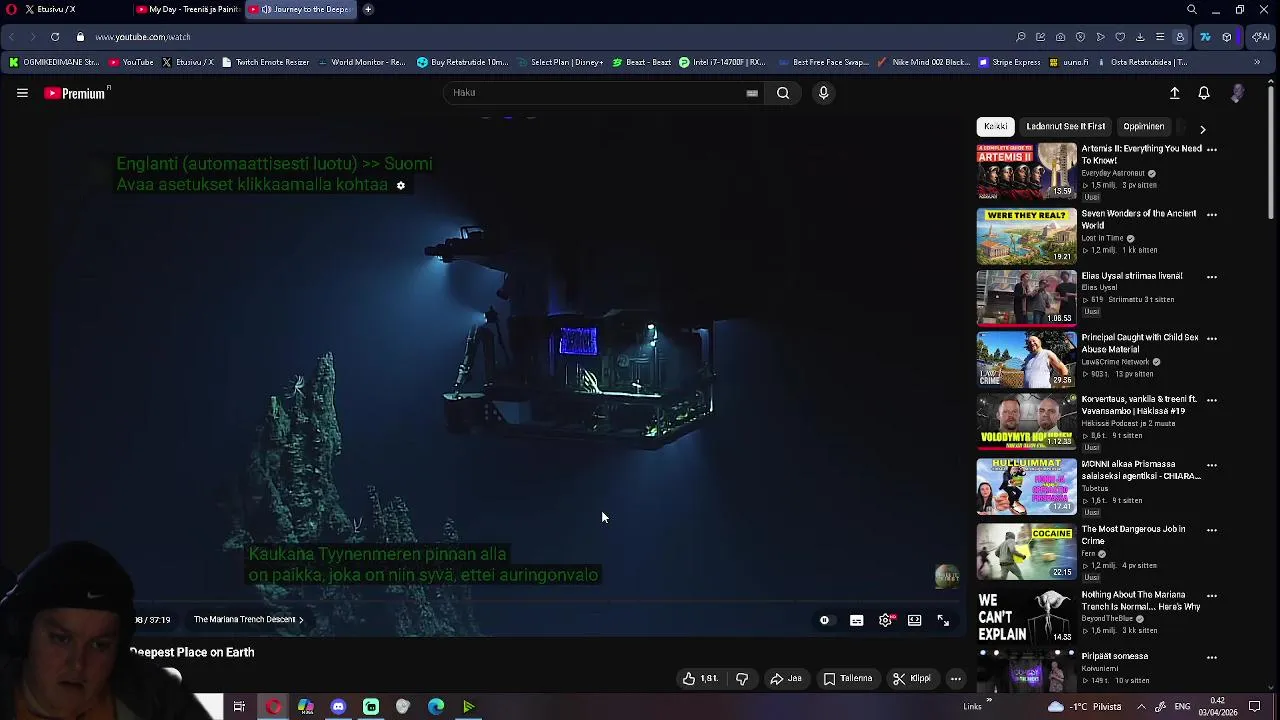Open the YouTube hamburger guide menu

[x=22, y=93]
